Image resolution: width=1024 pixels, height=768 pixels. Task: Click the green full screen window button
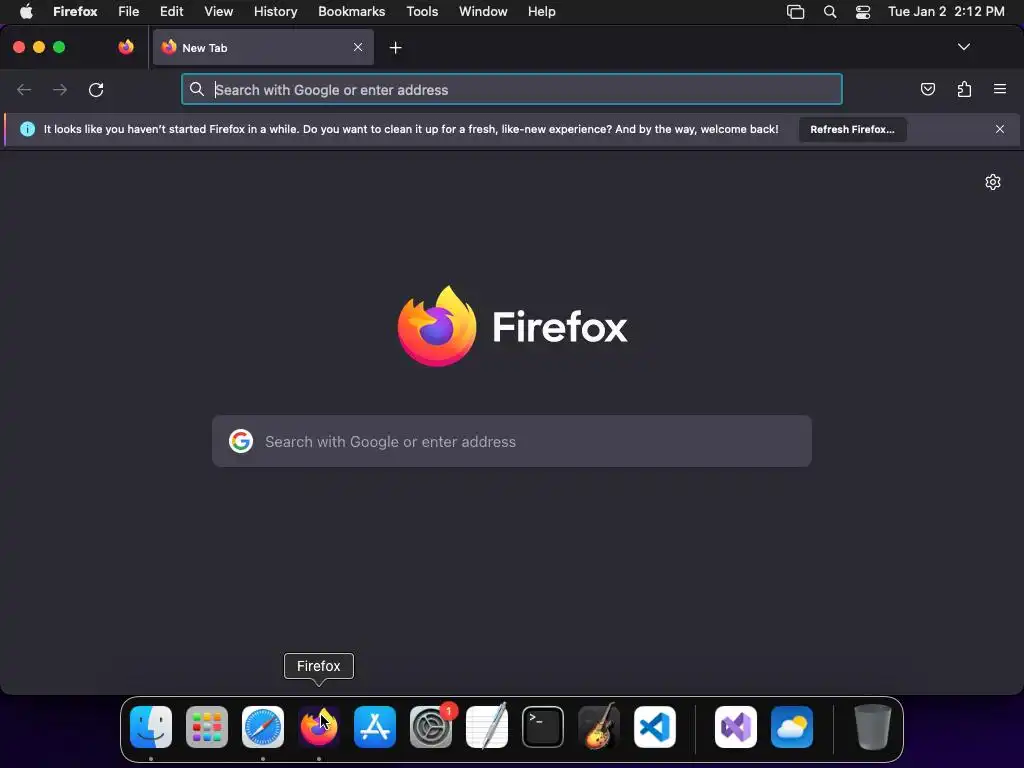point(59,47)
